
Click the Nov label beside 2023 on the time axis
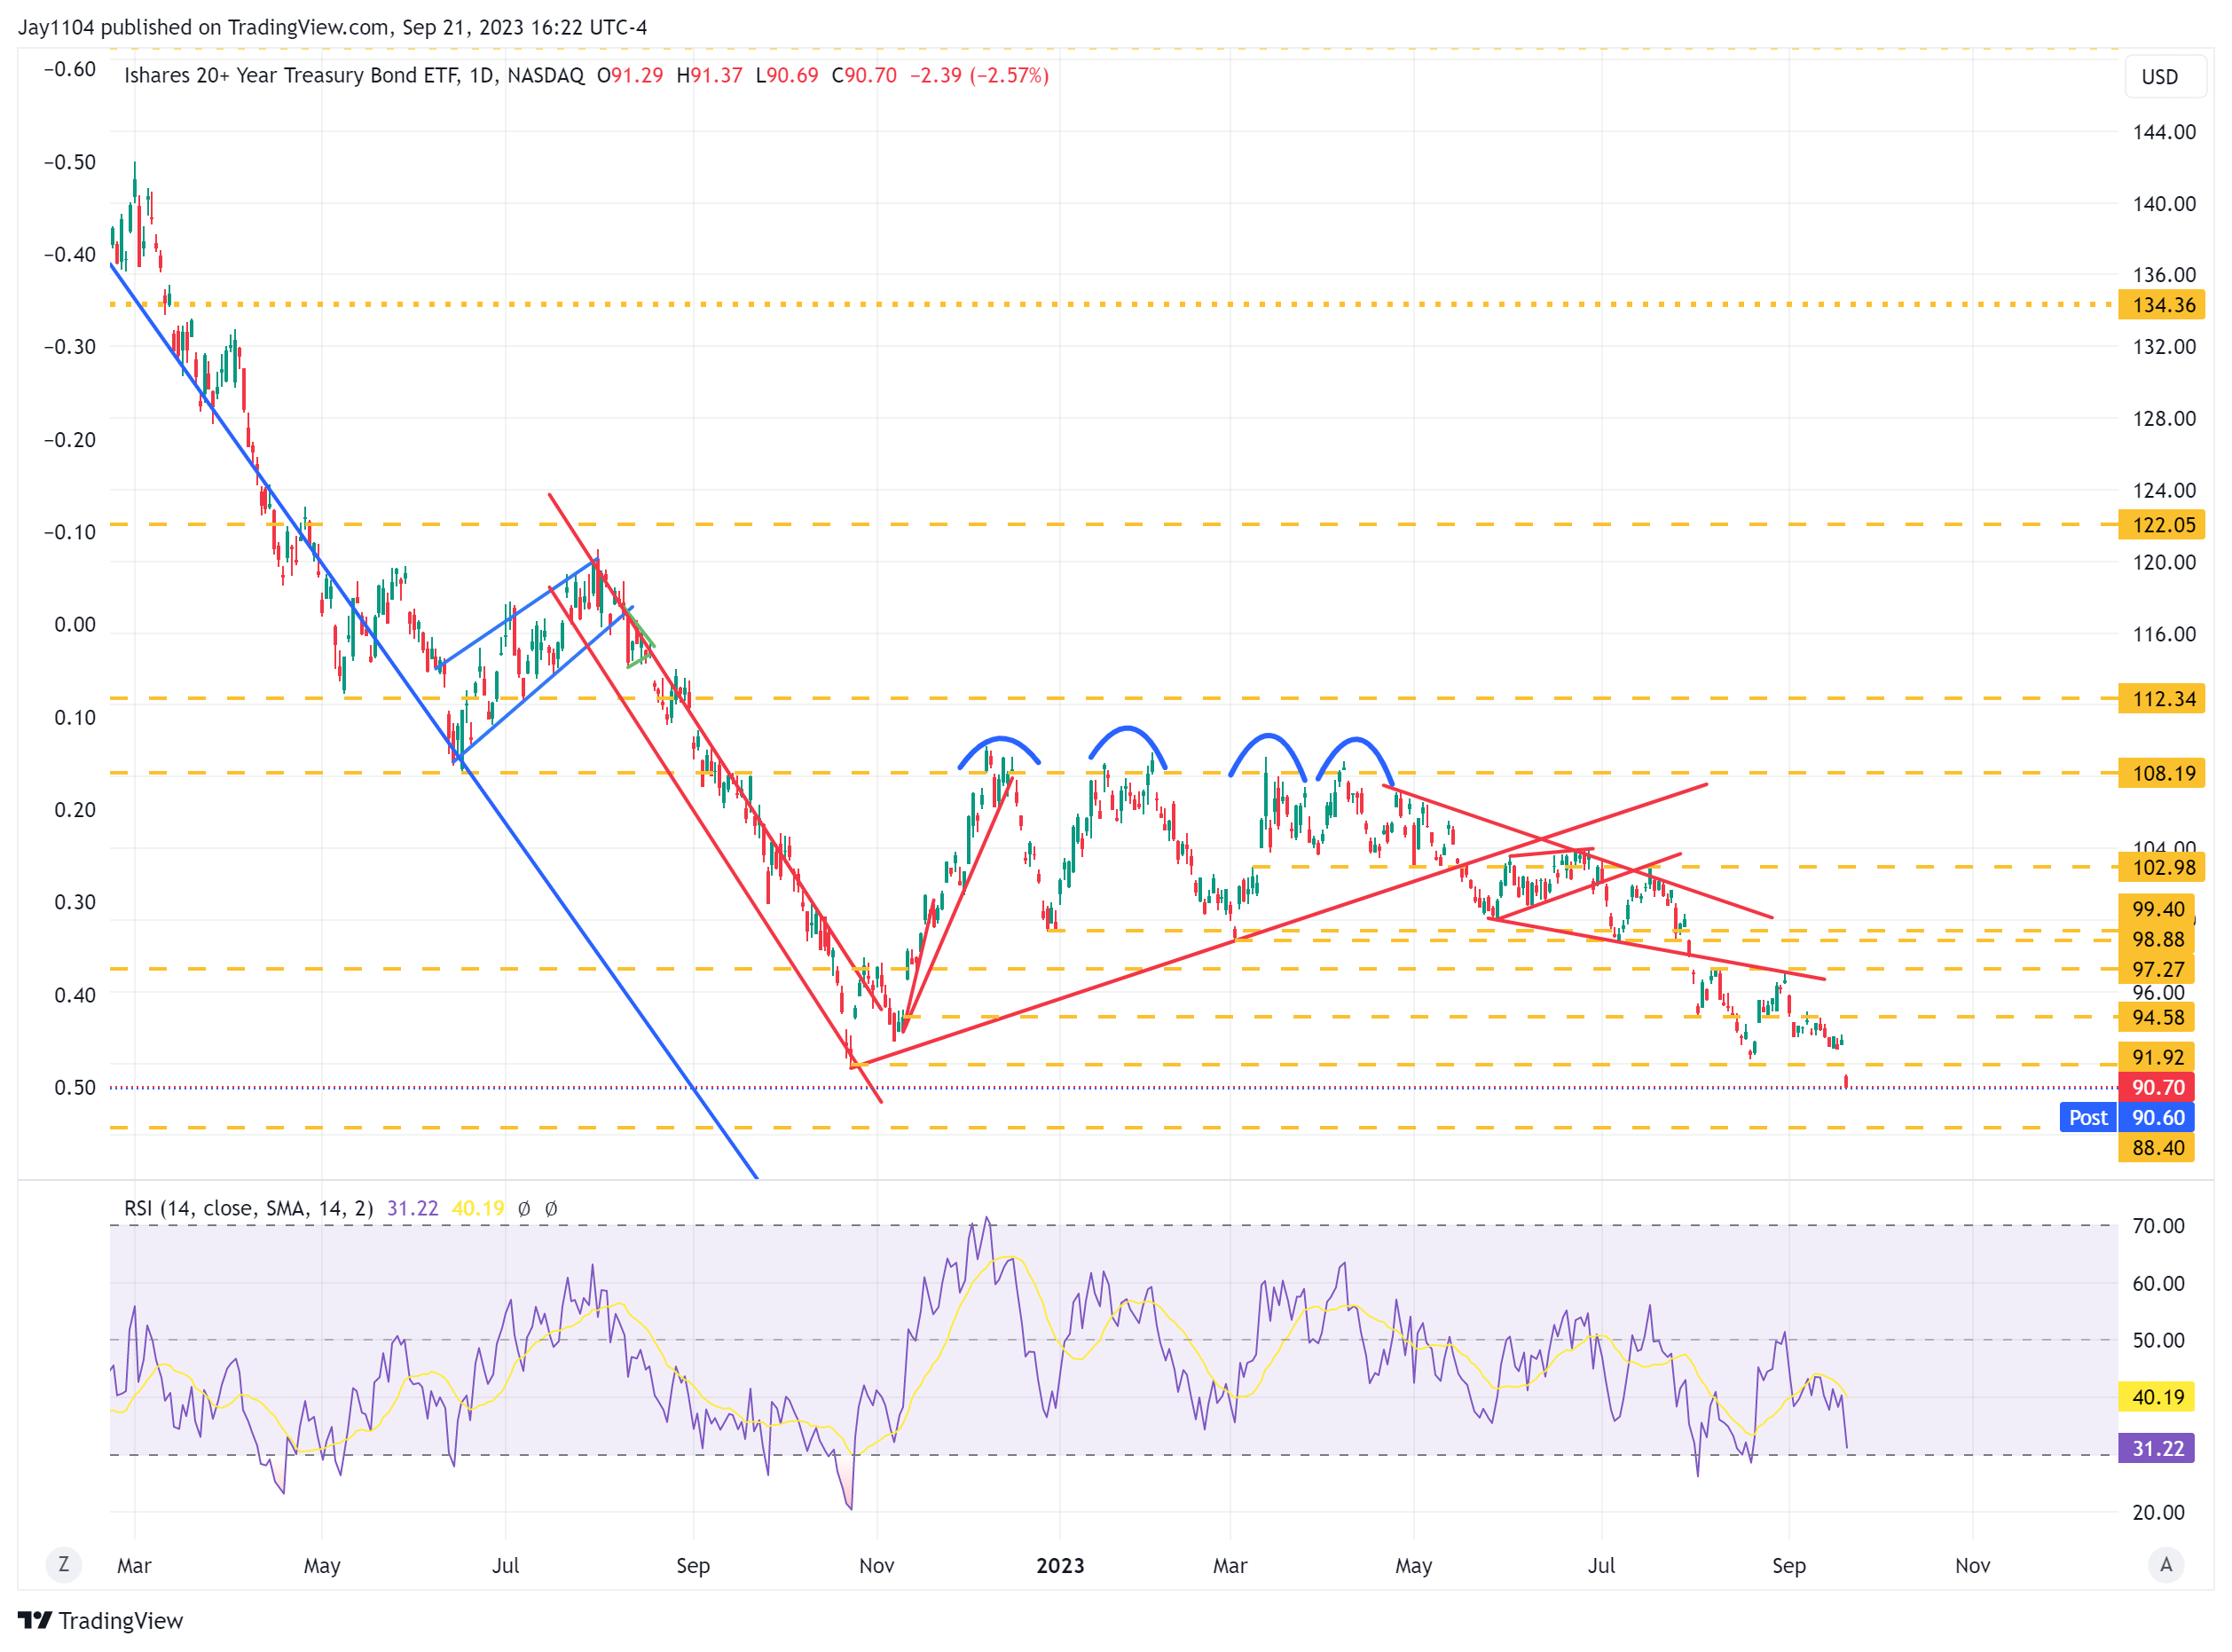click(x=877, y=1566)
